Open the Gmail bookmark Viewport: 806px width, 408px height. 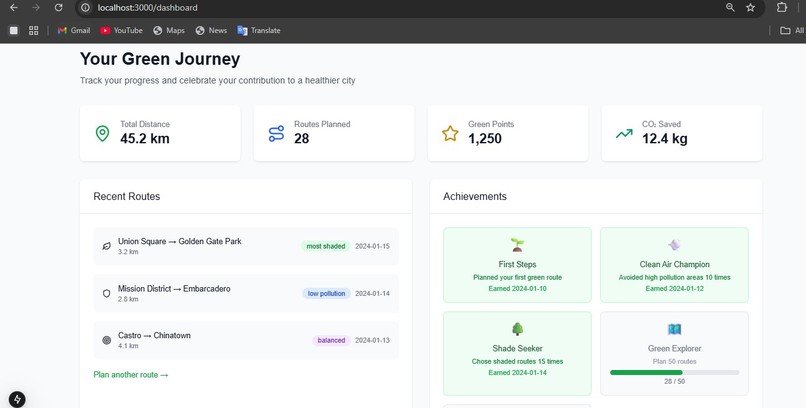74,30
